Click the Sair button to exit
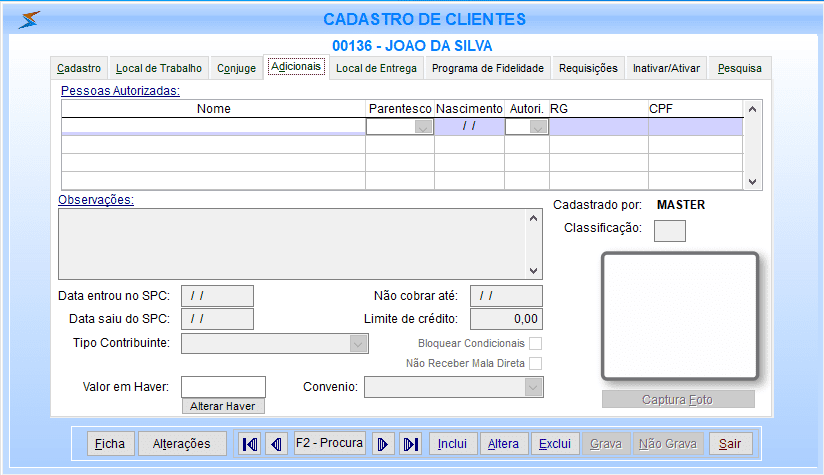 [730, 444]
